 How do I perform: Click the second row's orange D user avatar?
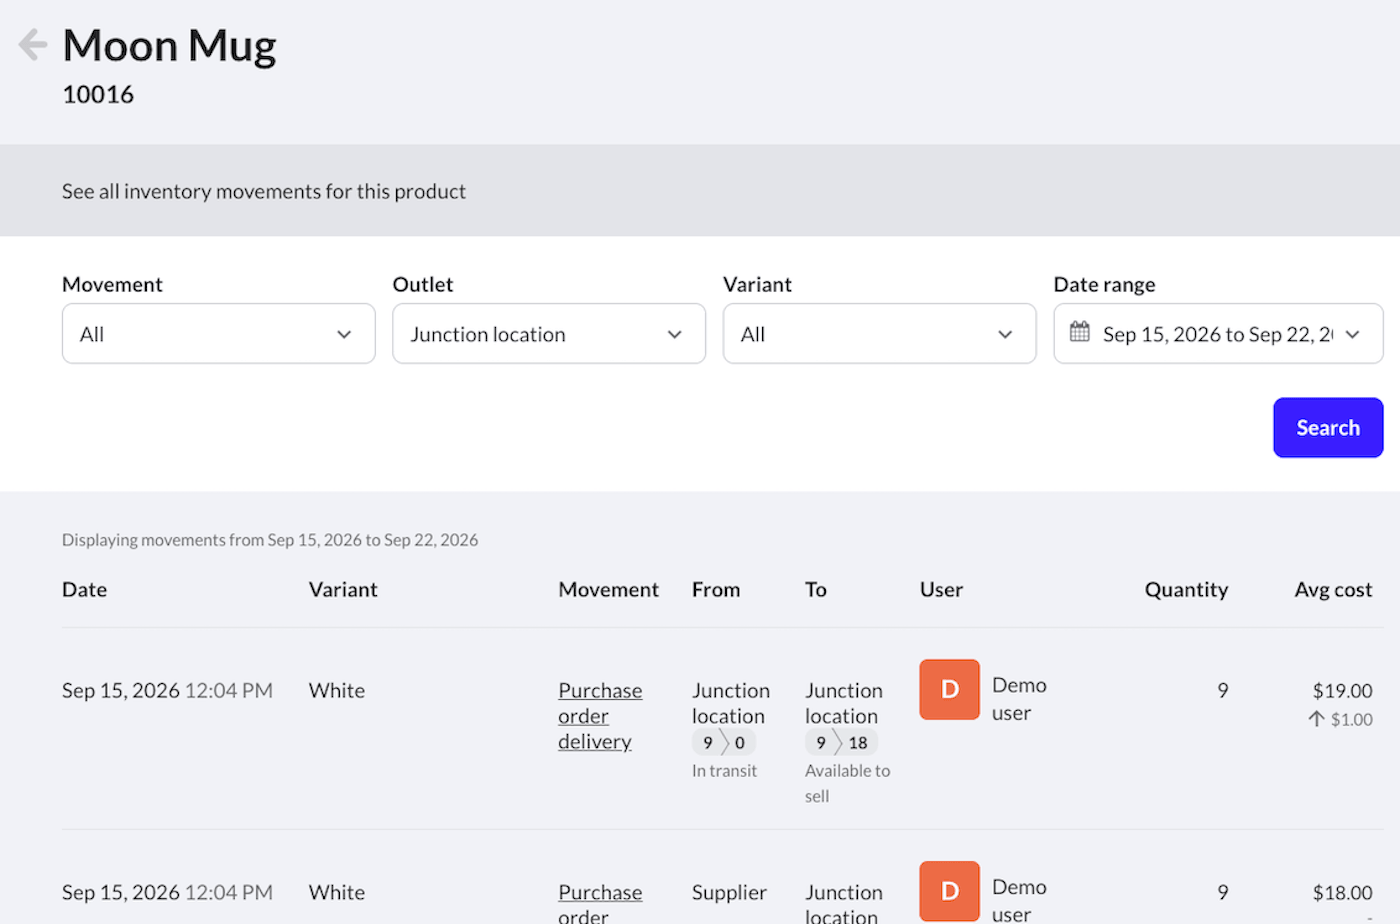point(949,891)
